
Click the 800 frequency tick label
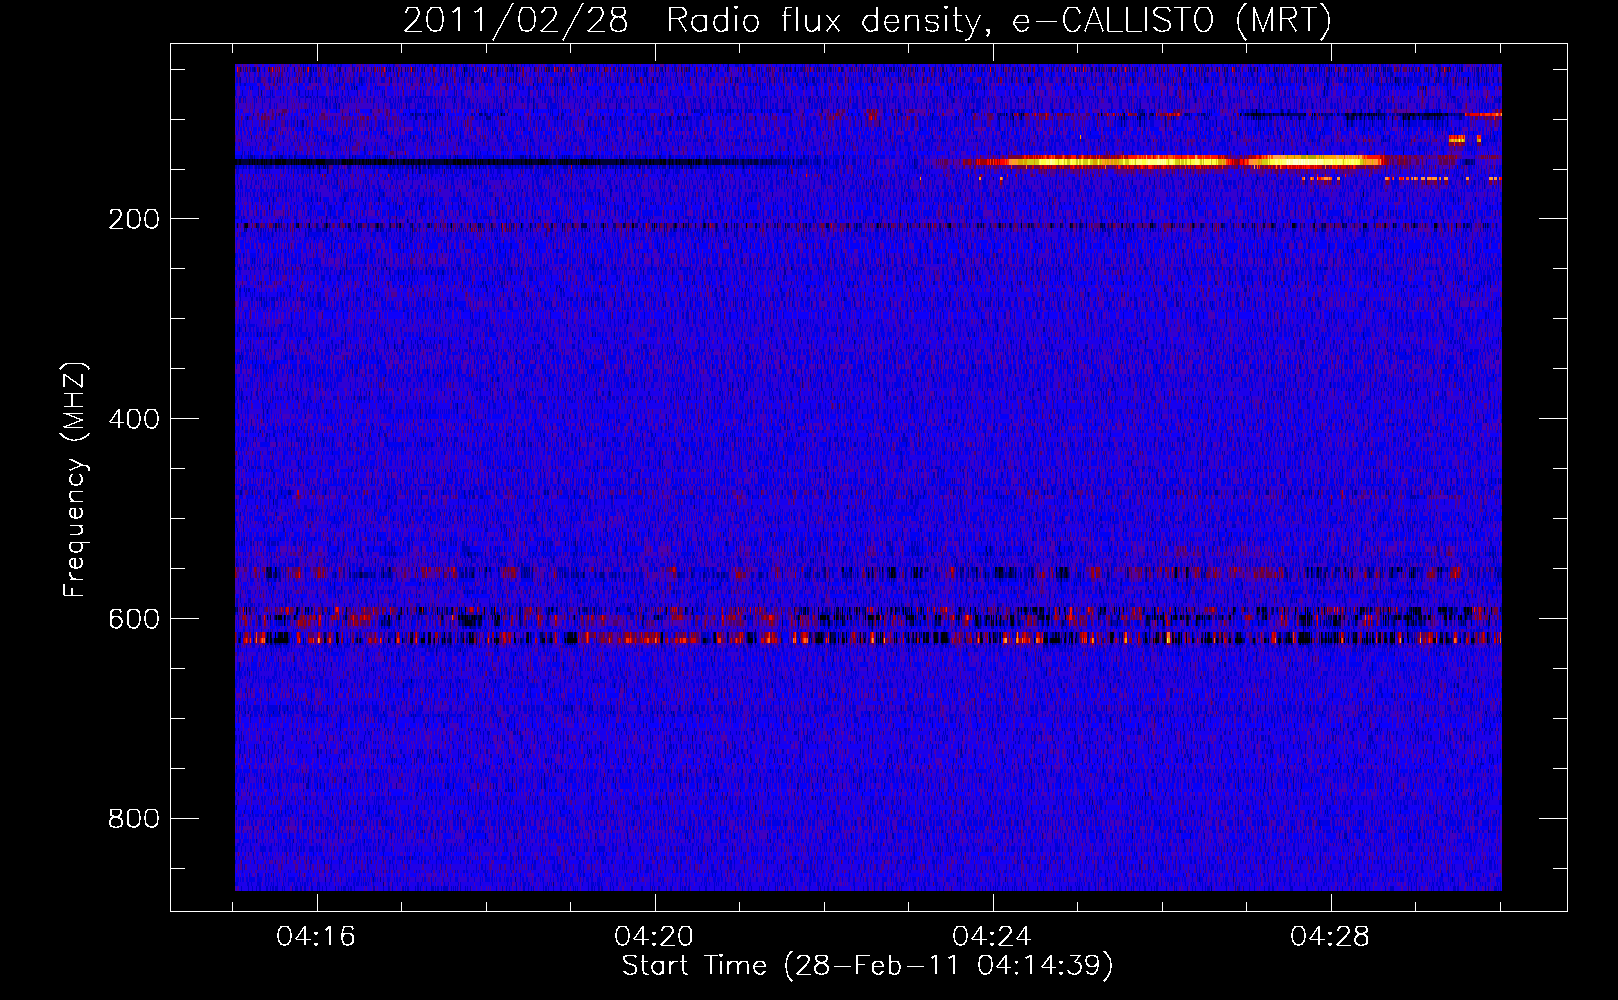point(134,819)
